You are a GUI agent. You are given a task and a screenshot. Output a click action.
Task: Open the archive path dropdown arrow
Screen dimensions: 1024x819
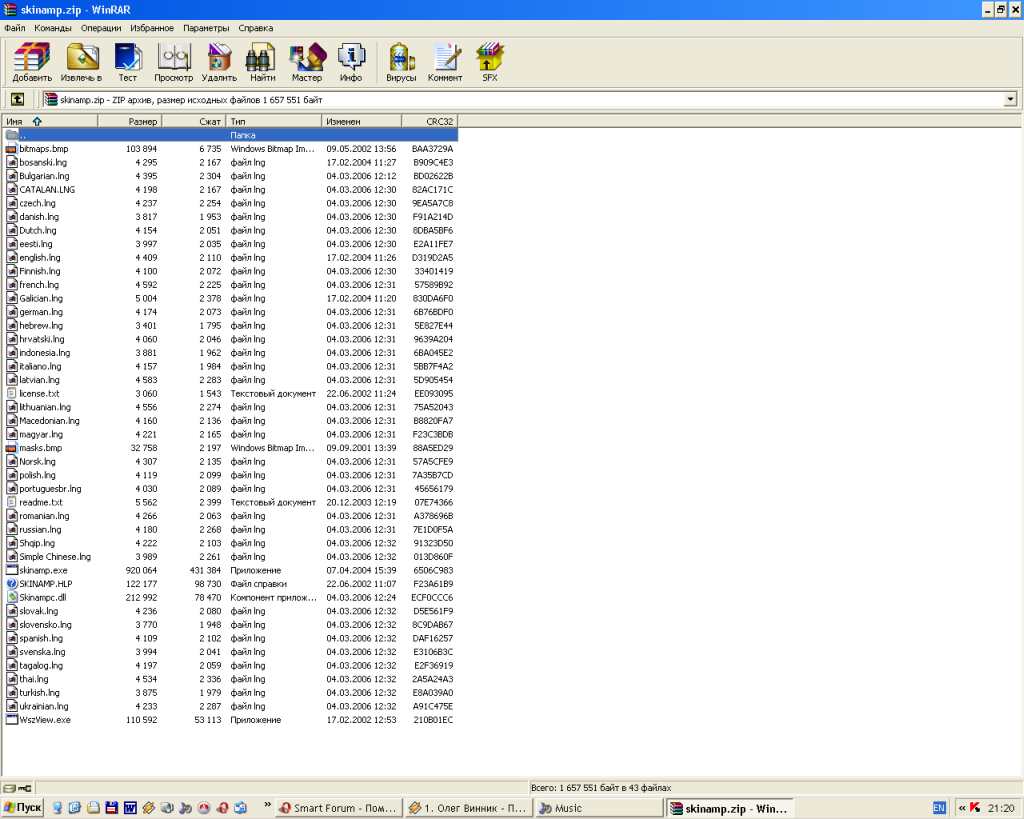[1010, 99]
